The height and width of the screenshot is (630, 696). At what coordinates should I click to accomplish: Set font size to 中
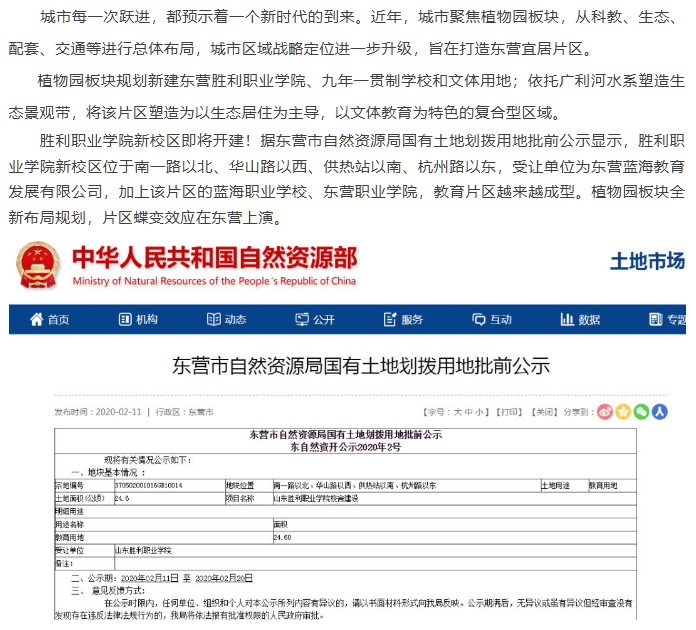tap(468, 412)
